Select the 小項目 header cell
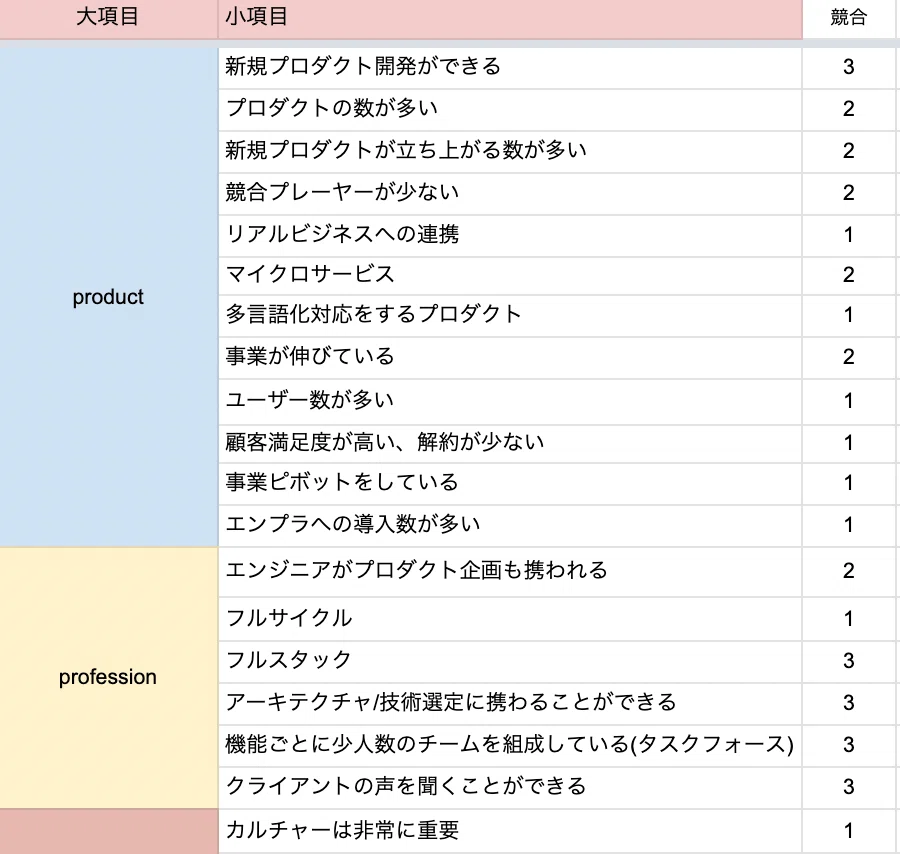 coord(510,19)
